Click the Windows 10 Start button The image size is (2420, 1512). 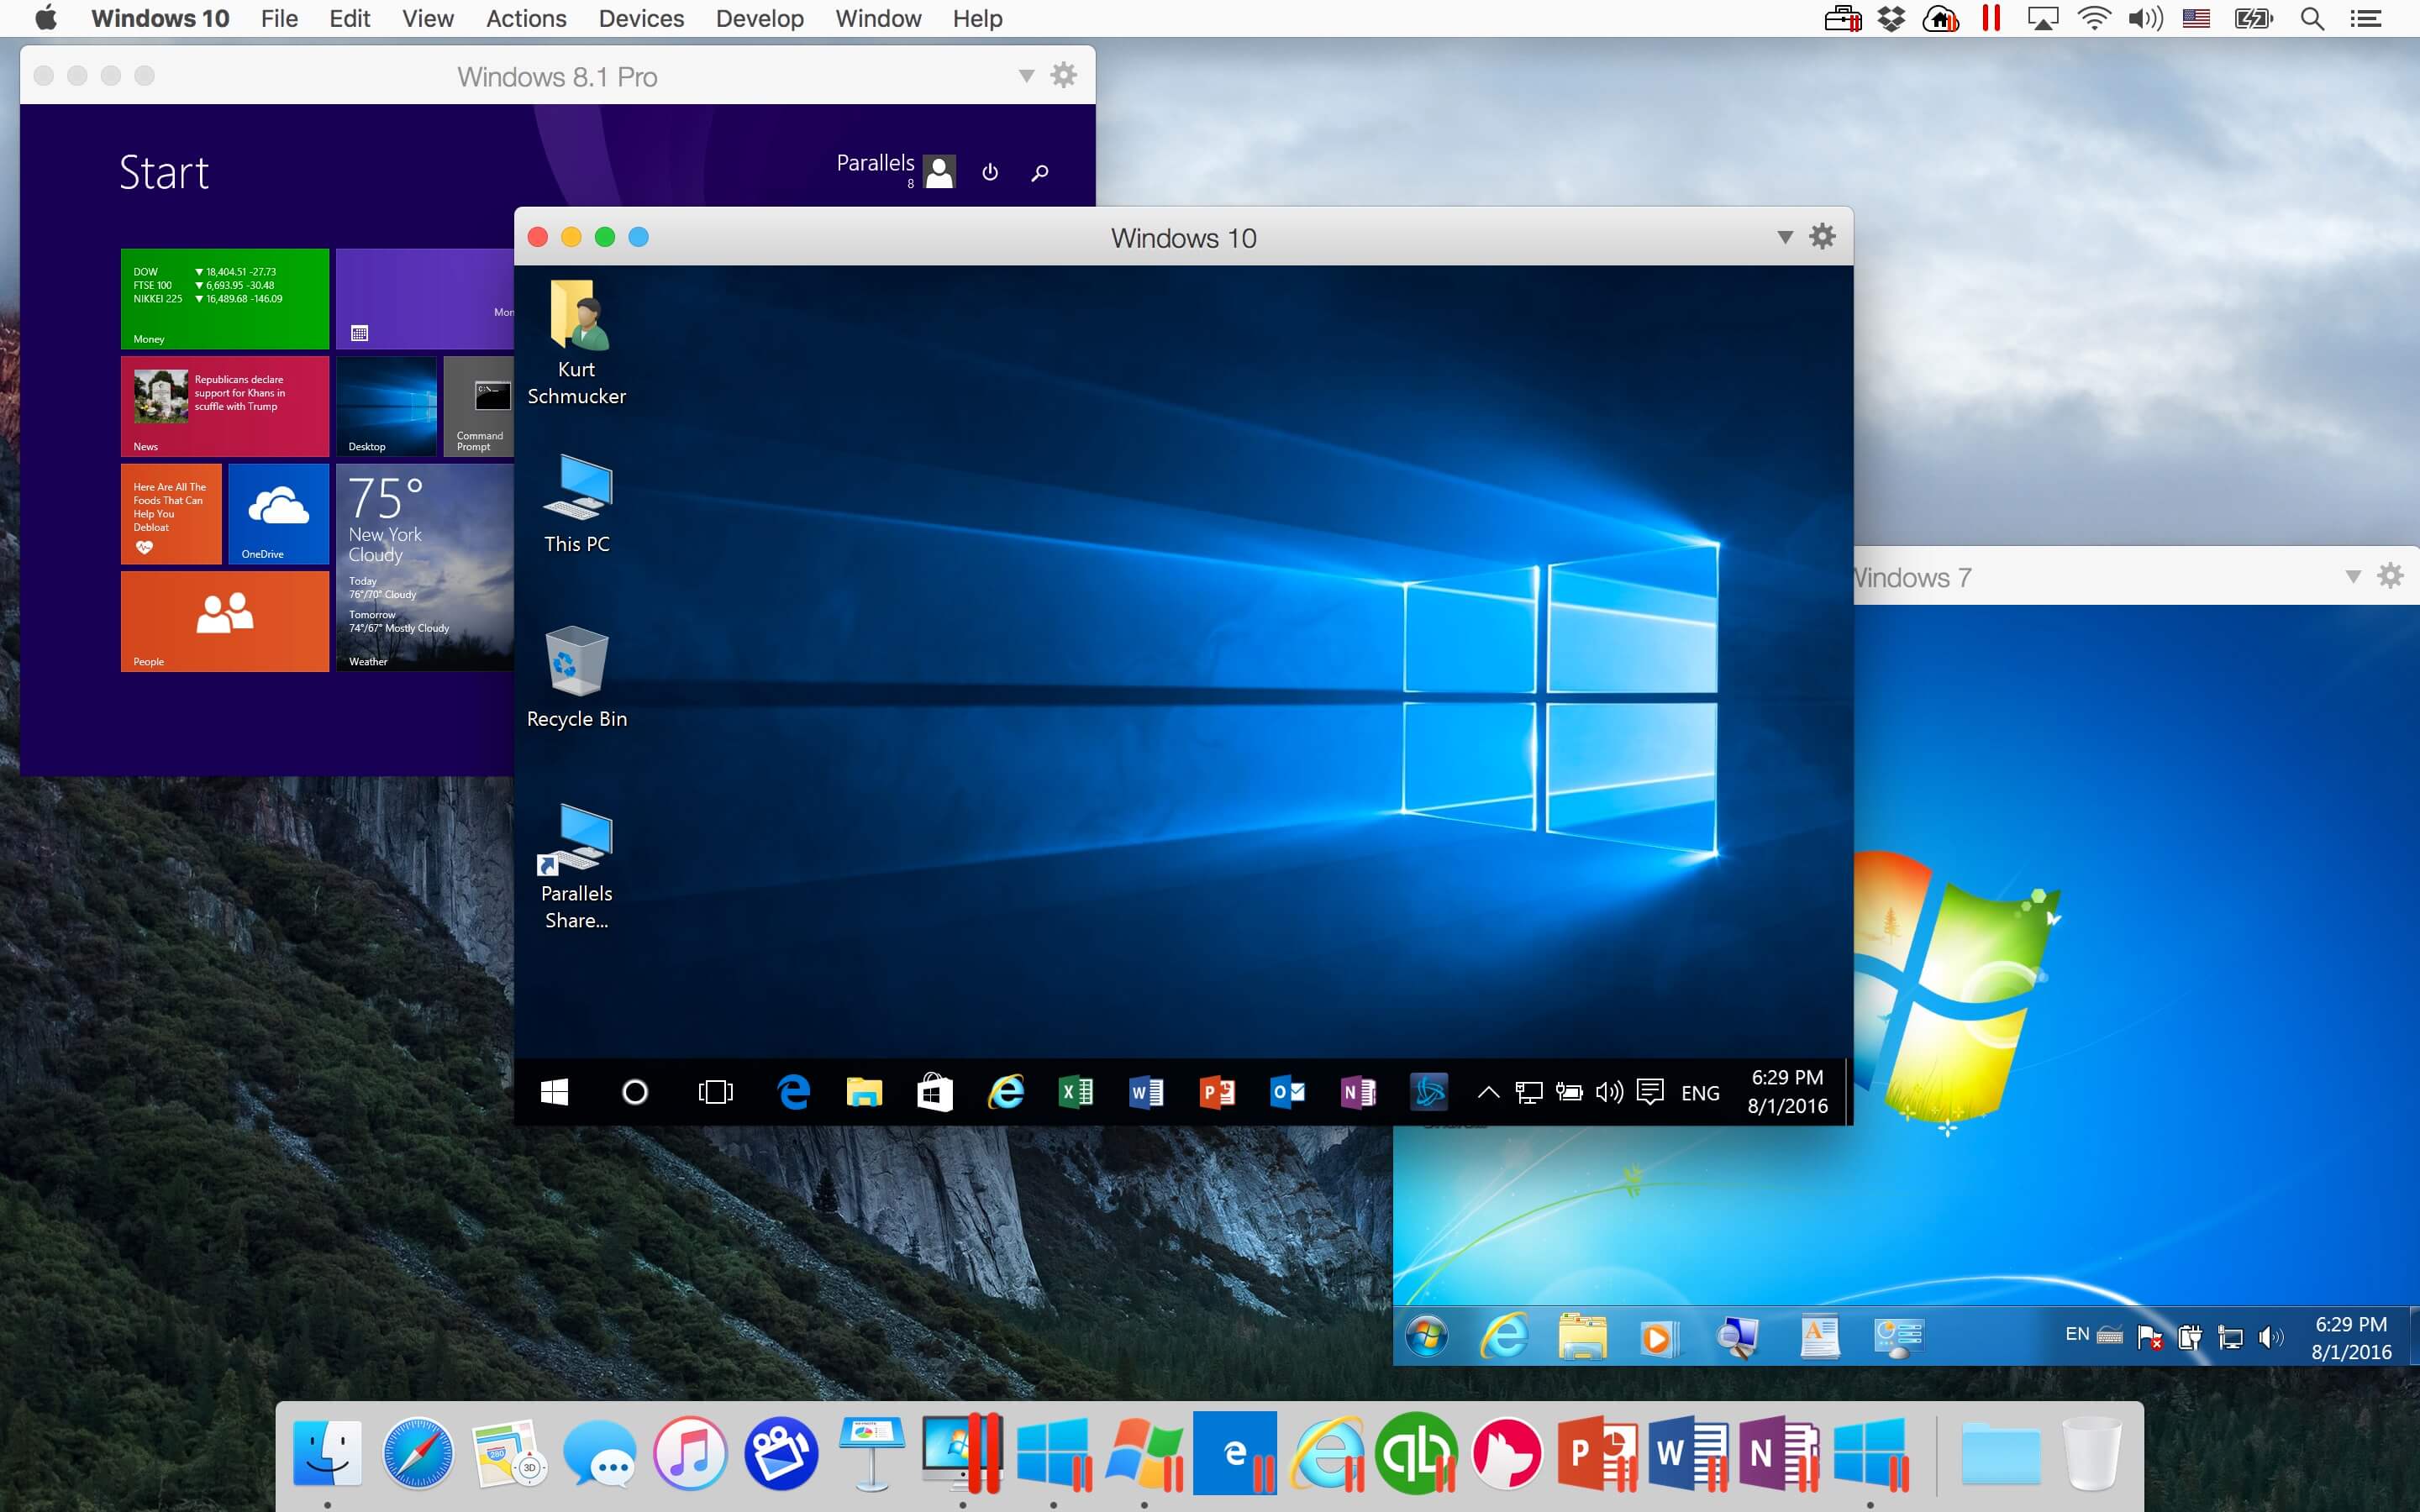pos(552,1092)
